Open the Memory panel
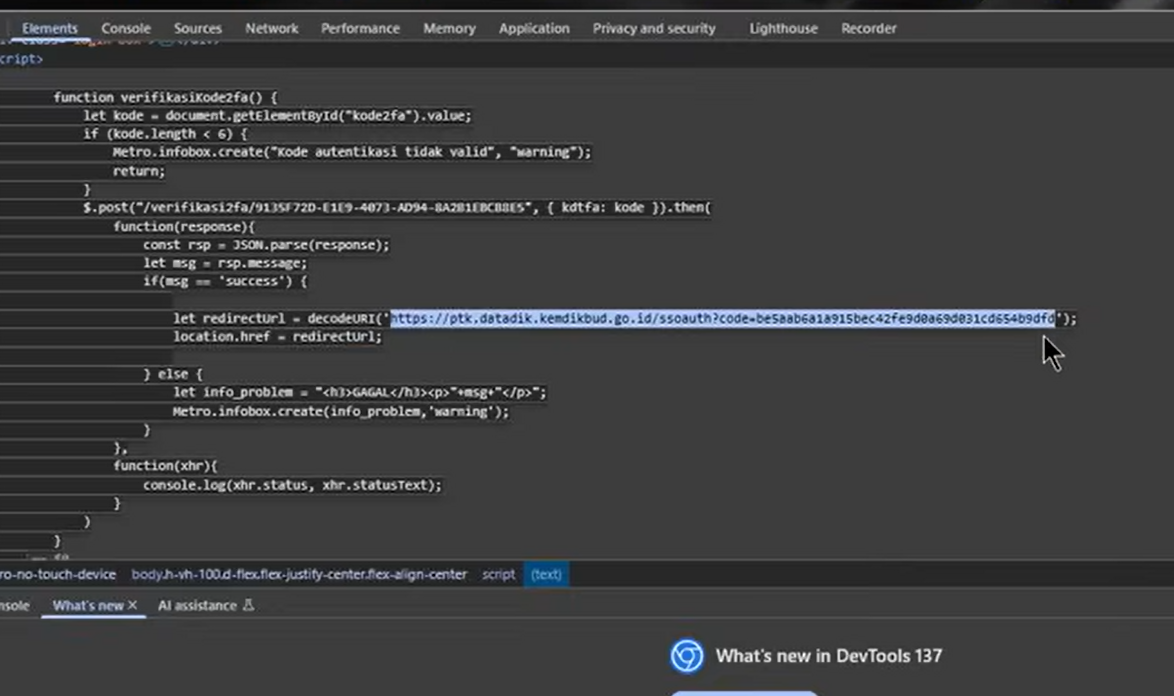Screen dimensions: 1174x696 [x=449, y=28]
